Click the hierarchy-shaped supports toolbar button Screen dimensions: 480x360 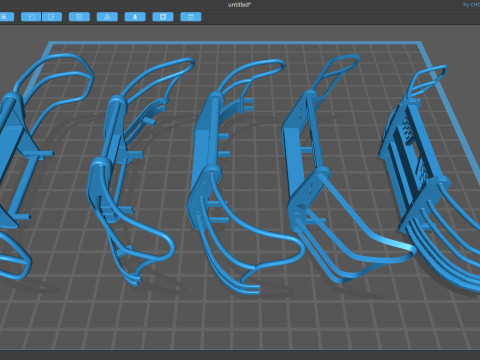[x=107, y=17]
